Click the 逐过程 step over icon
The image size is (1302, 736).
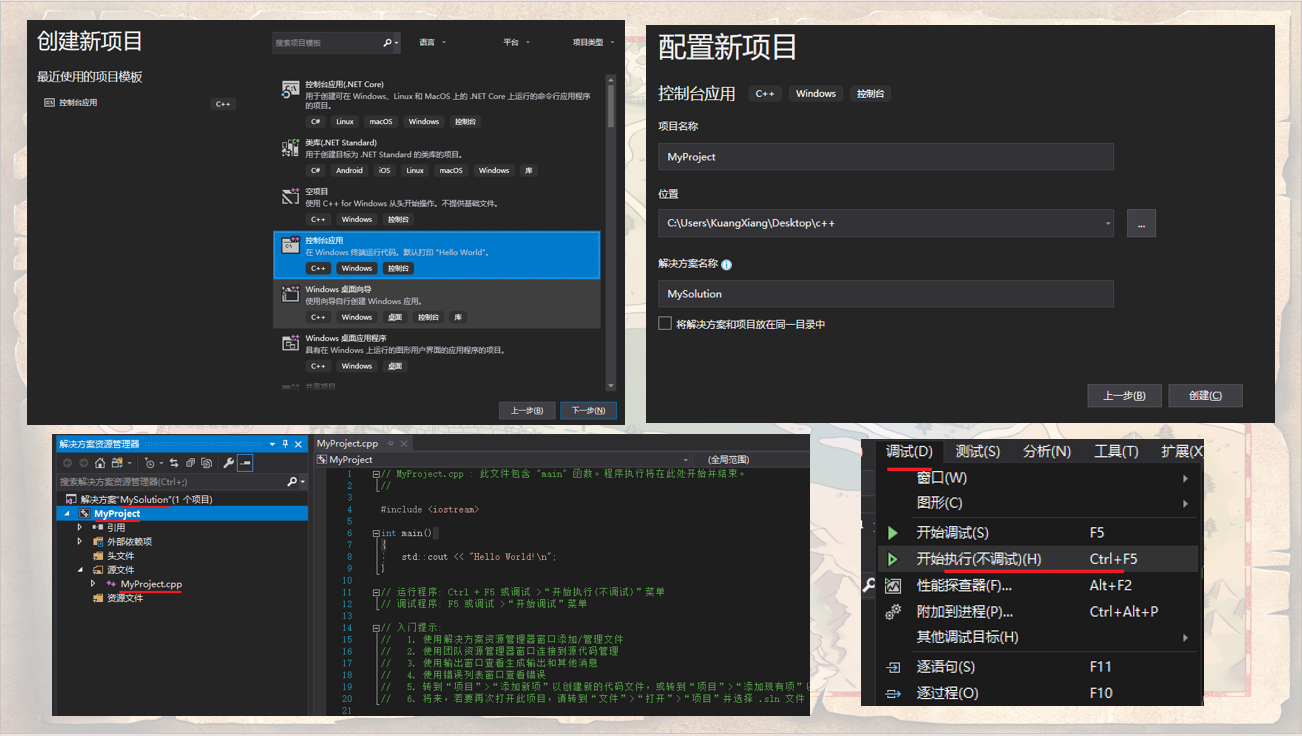pyautogui.click(x=893, y=694)
